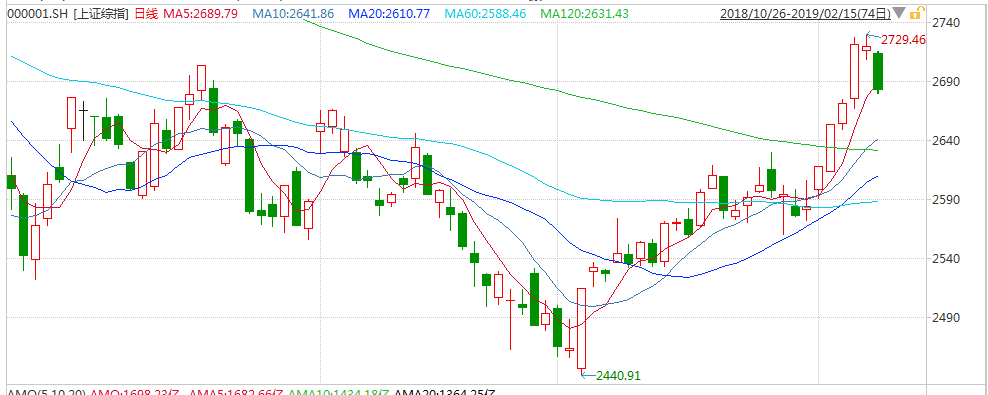Click the 2018/10/26-2019/02/15(74日) date range link
Image resolution: width=988 pixels, height=395 pixels.
tap(806, 13)
